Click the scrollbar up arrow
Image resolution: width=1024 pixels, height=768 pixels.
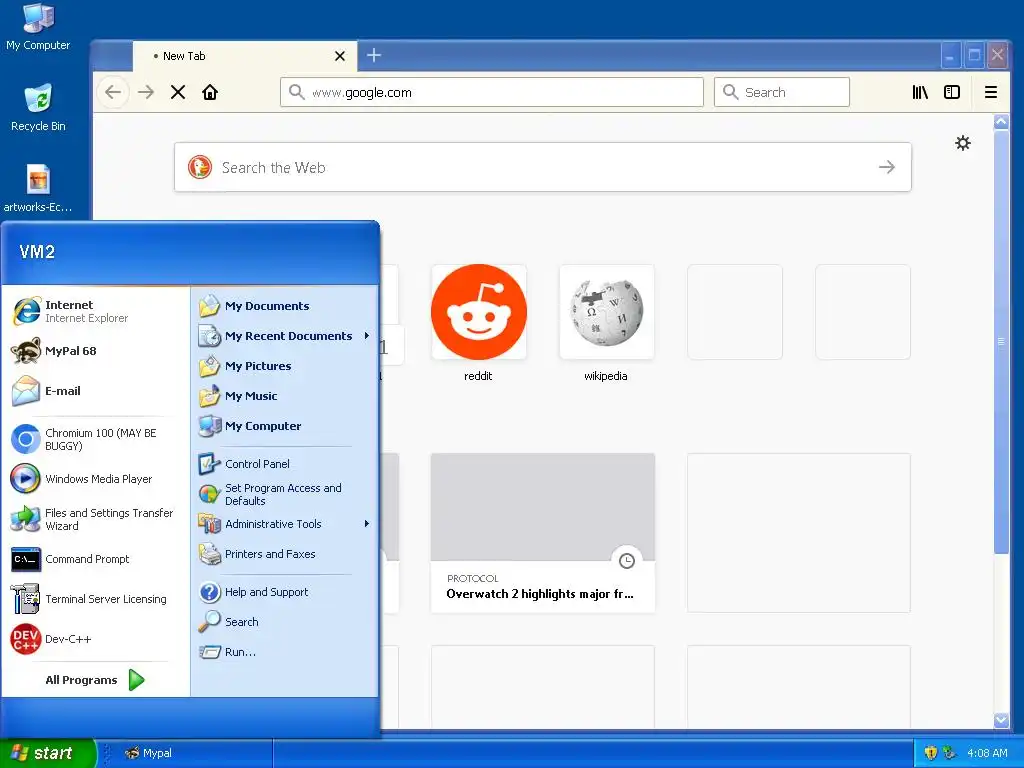tap(1001, 122)
